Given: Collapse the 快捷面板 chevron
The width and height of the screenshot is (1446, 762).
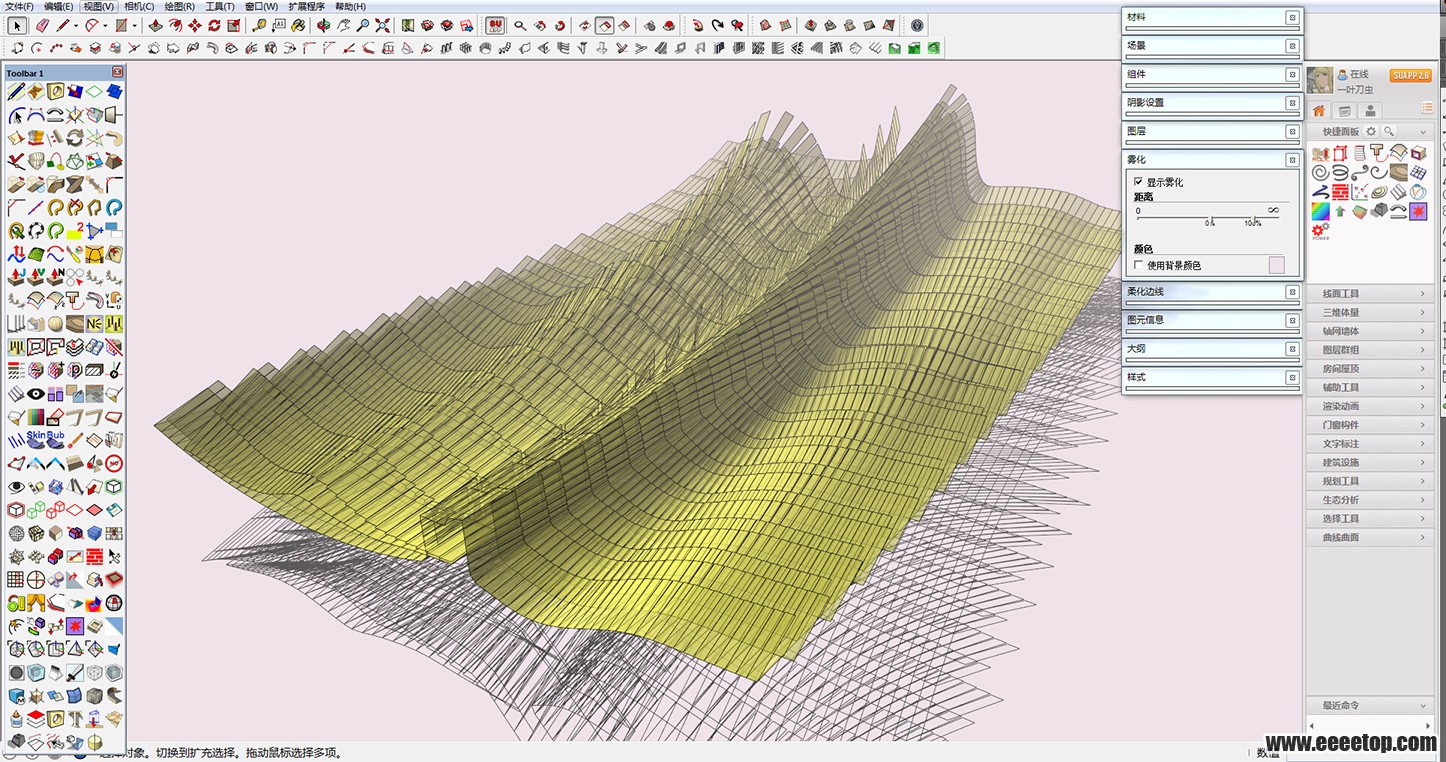Looking at the screenshot, I should click(x=1423, y=132).
